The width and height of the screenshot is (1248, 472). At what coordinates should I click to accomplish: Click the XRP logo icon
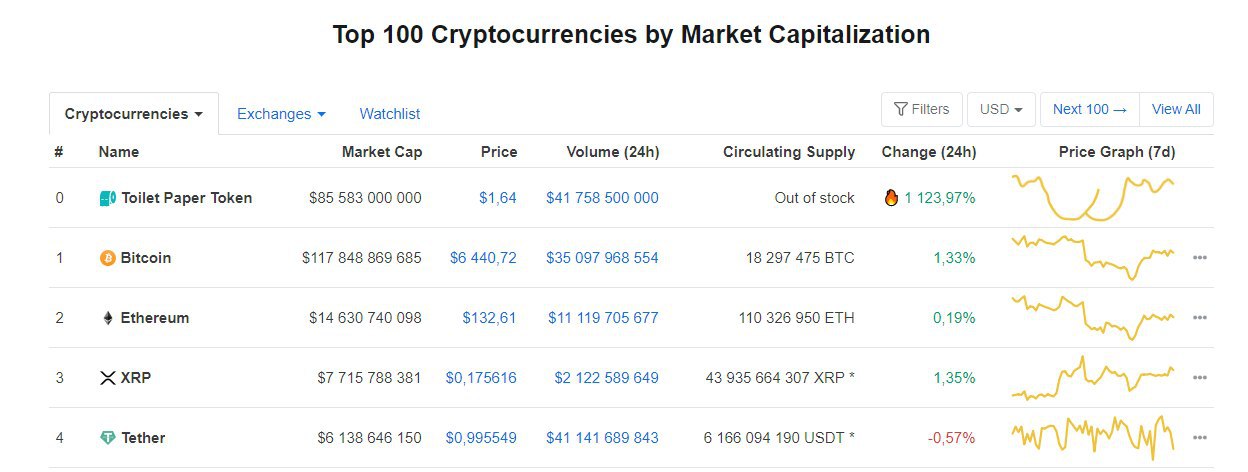click(x=108, y=378)
